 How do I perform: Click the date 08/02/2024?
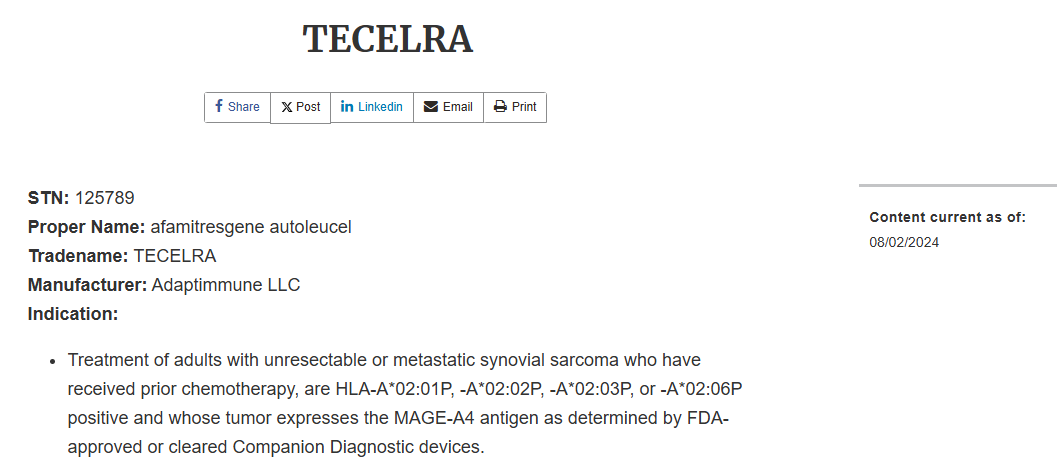pos(904,242)
